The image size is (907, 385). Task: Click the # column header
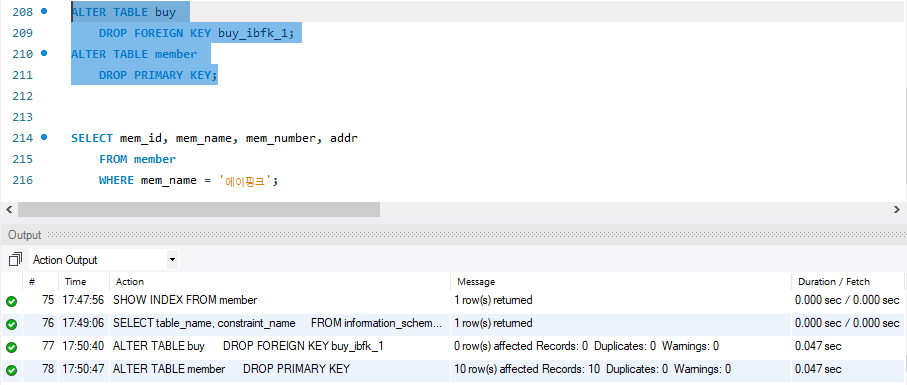32,282
